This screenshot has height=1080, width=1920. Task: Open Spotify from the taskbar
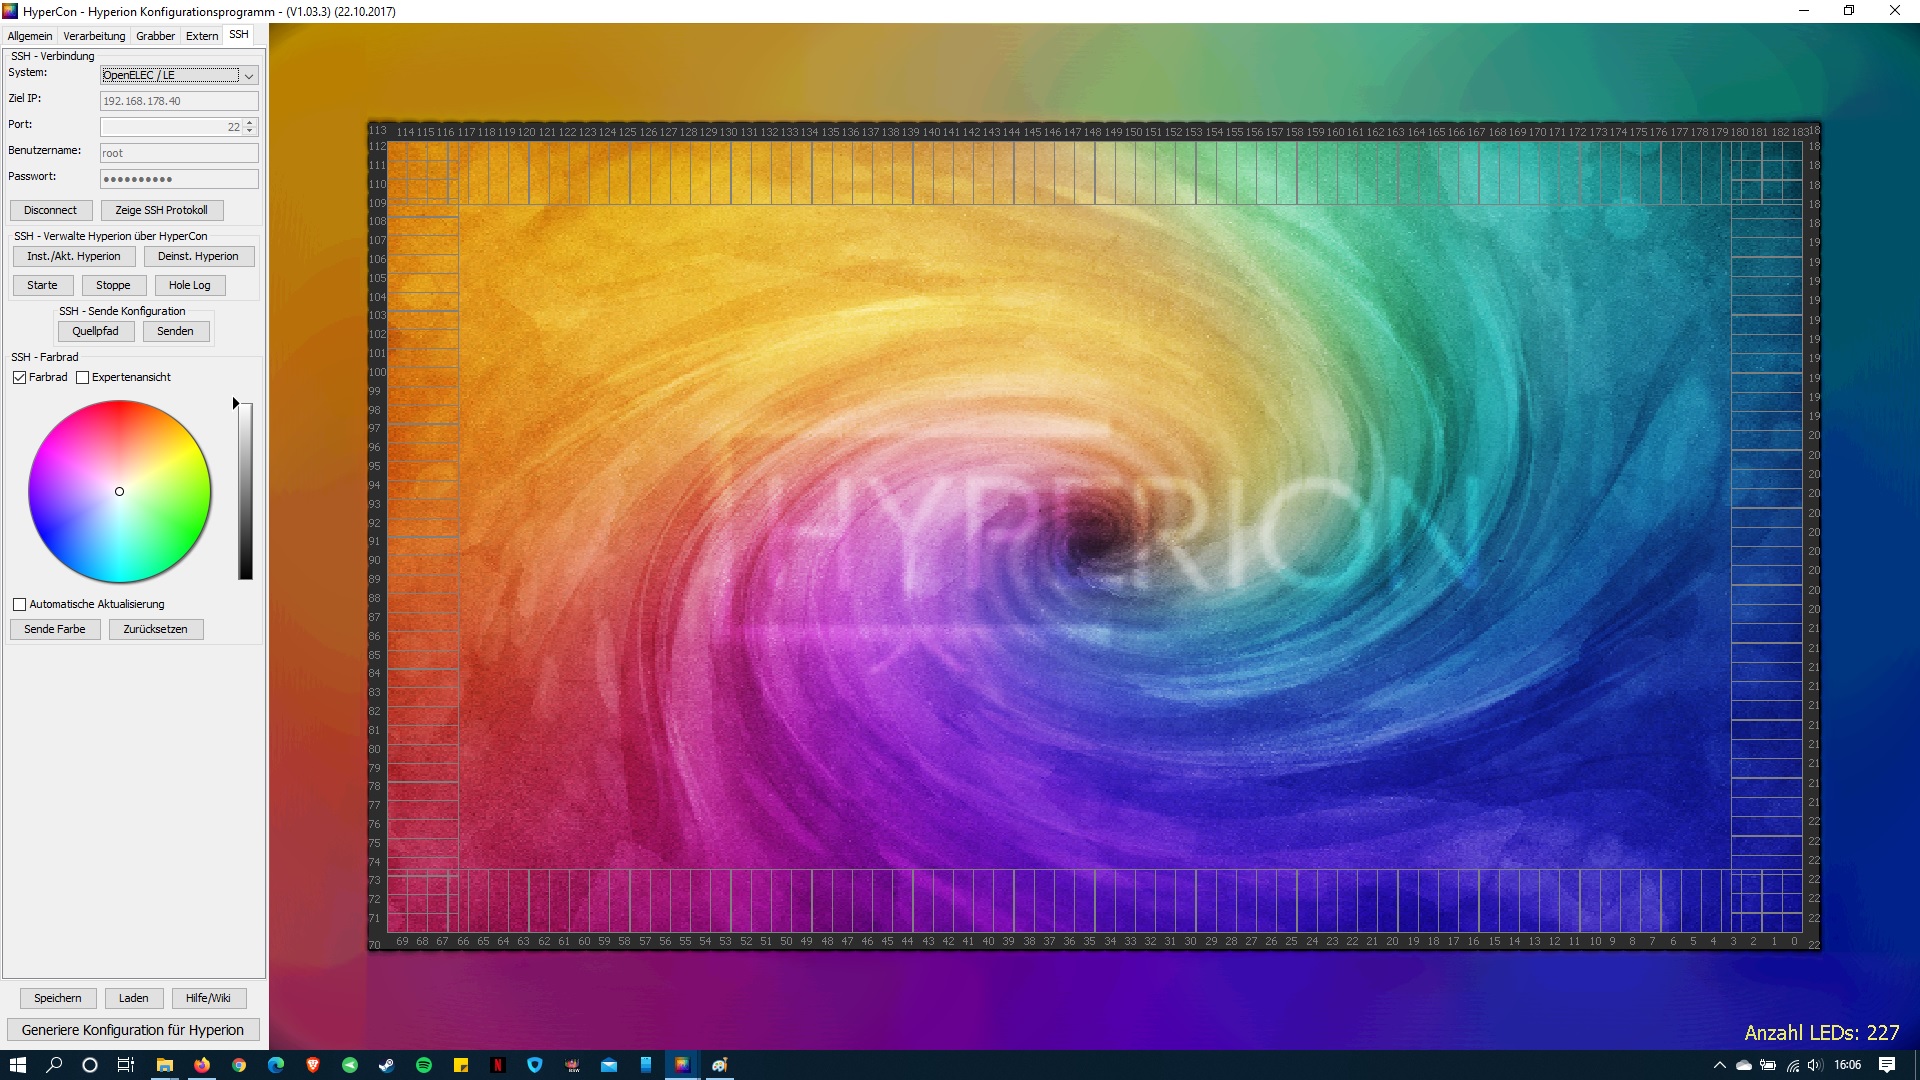(x=424, y=1065)
